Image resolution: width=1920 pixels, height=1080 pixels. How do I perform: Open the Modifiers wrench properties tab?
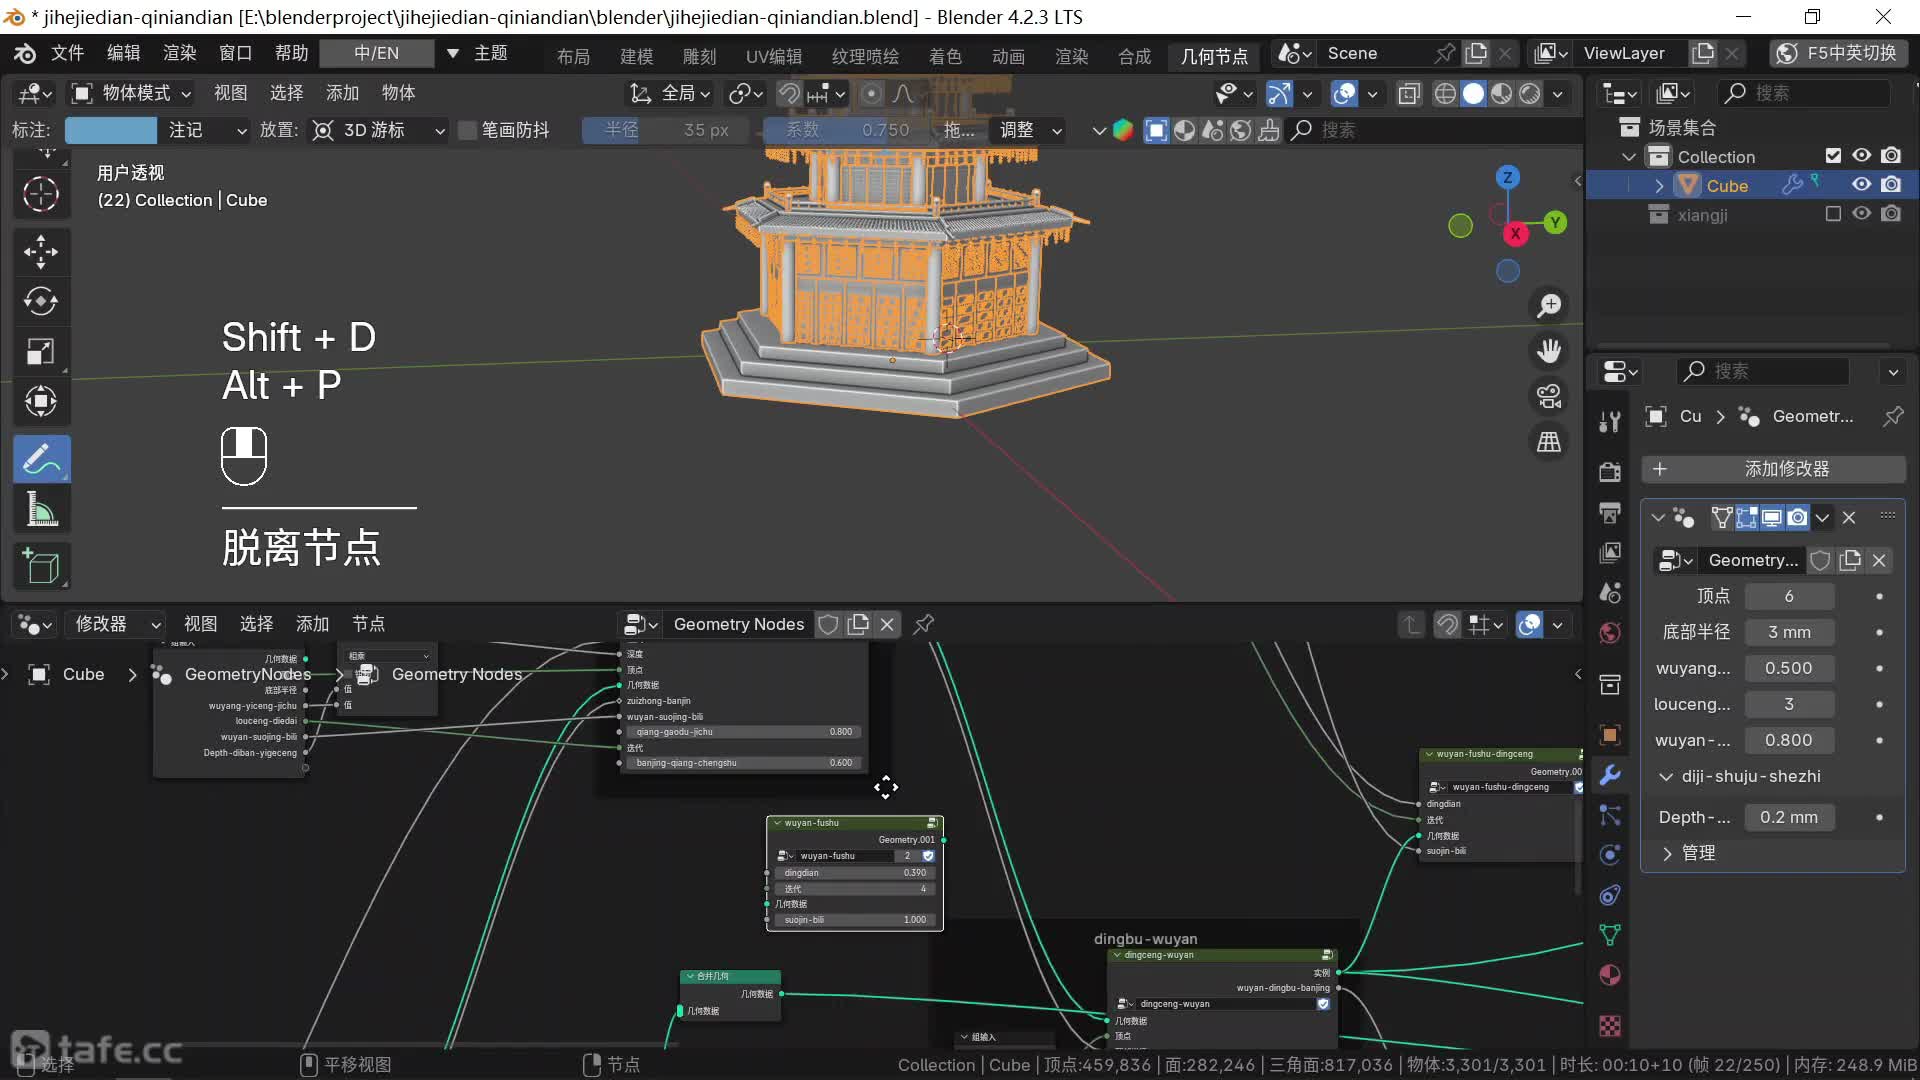point(1610,775)
